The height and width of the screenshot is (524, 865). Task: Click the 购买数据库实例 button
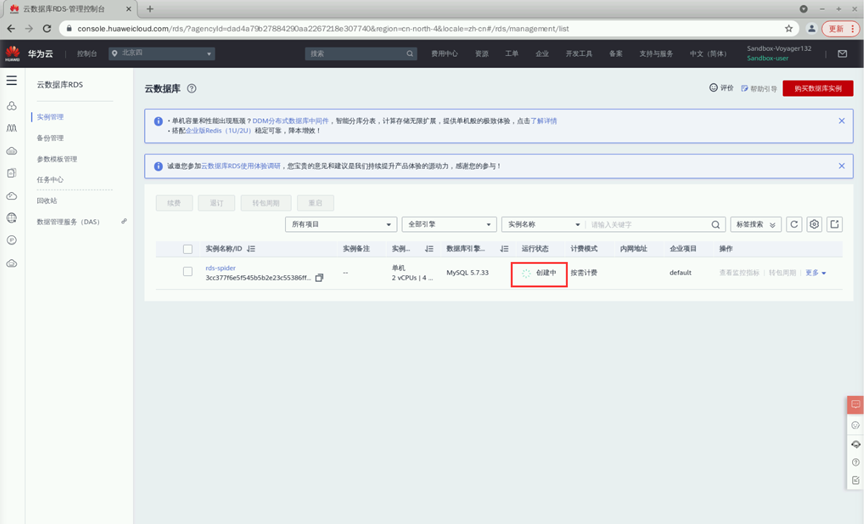tap(818, 88)
